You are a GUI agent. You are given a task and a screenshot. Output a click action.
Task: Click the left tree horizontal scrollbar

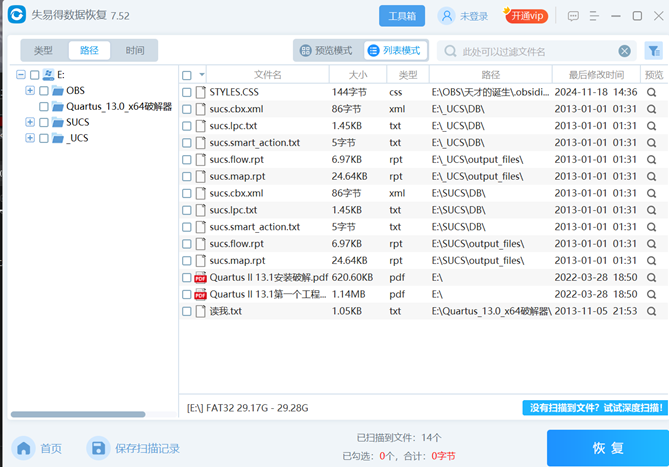tap(78, 414)
